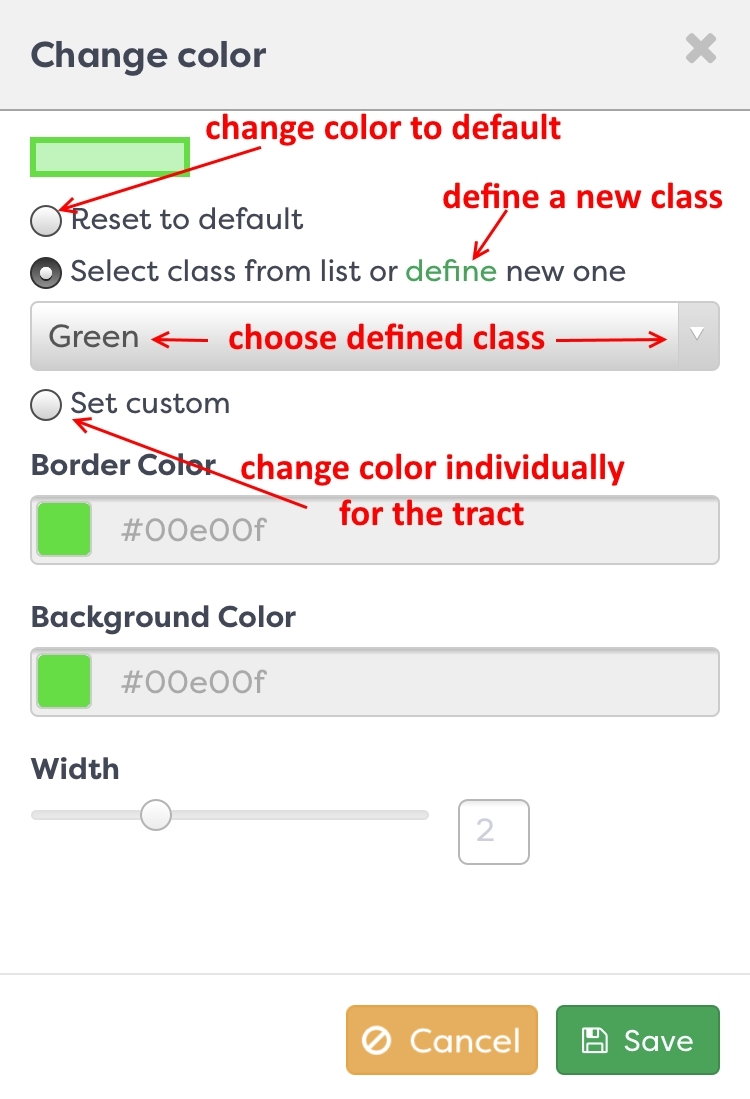Click the Change color dialog title
Image resolution: width=750 pixels, height=1099 pixels.
149,55
